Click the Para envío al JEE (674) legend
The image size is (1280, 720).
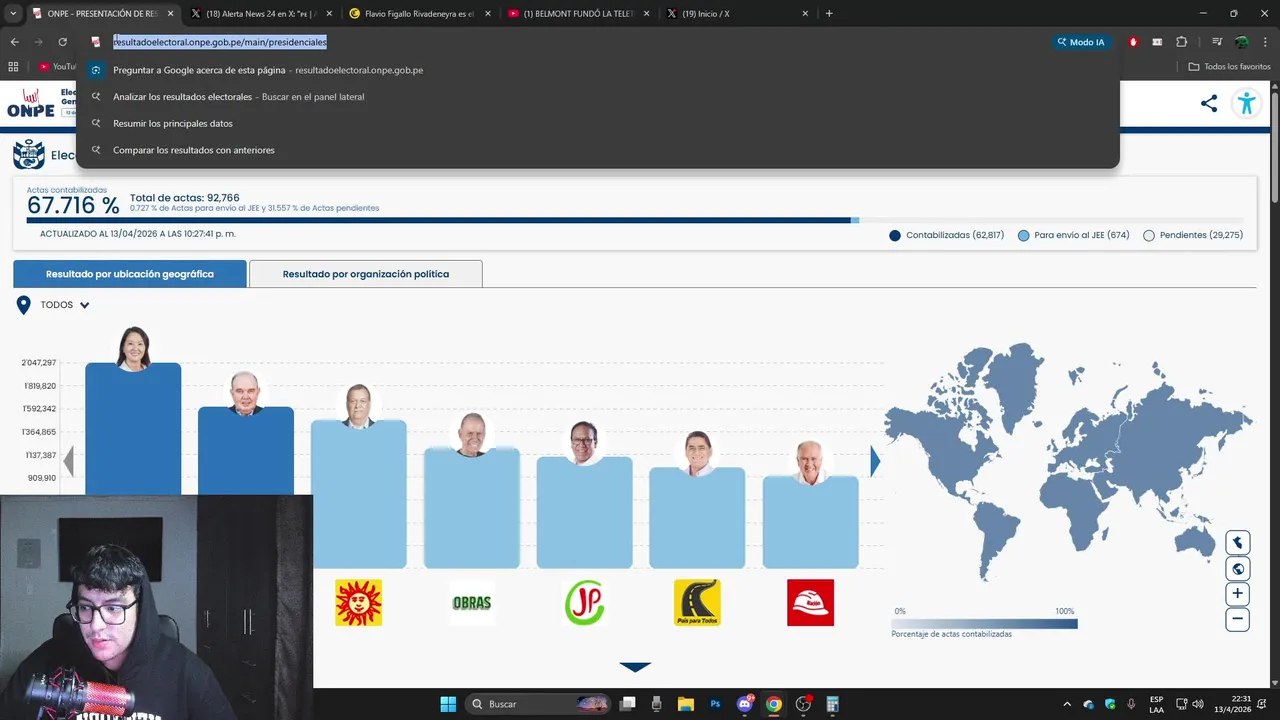tap(1073, 235)
